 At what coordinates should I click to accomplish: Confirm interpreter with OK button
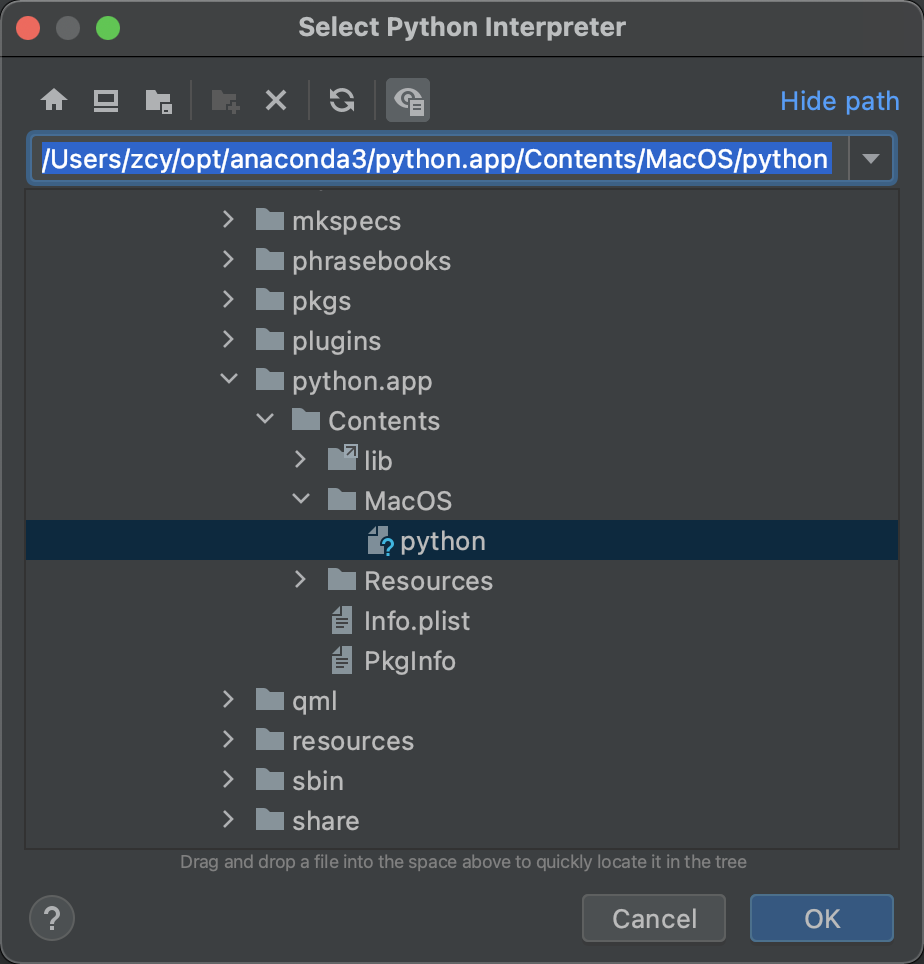pyautogui.click(x=822, y=919)
